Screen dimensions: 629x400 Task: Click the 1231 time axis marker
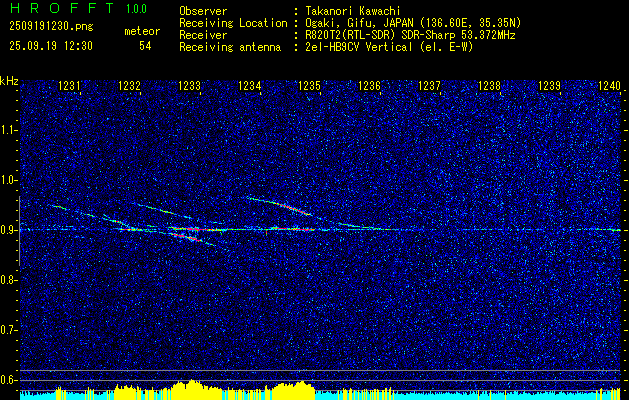point(69,85)
